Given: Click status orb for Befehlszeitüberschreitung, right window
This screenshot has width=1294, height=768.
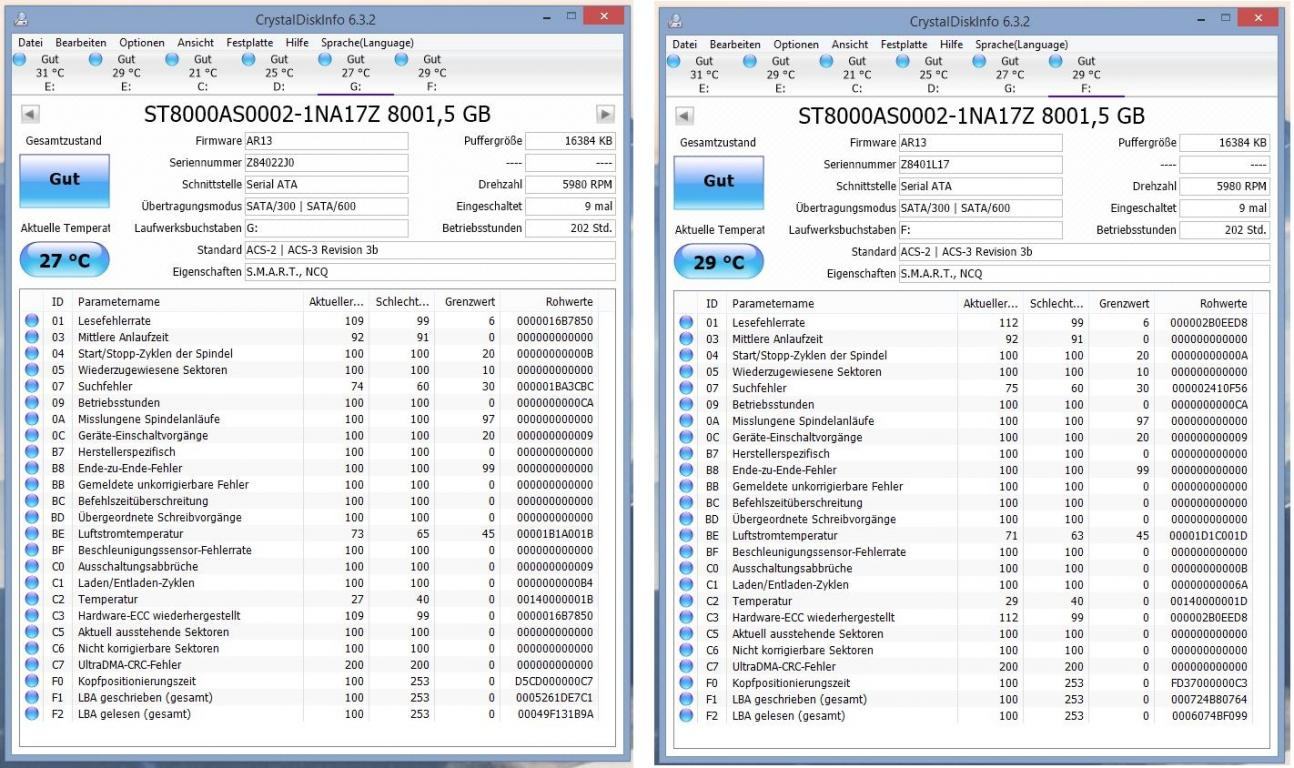Looking at the screenshot, I should pyautogui.click(x=686, y=503).
